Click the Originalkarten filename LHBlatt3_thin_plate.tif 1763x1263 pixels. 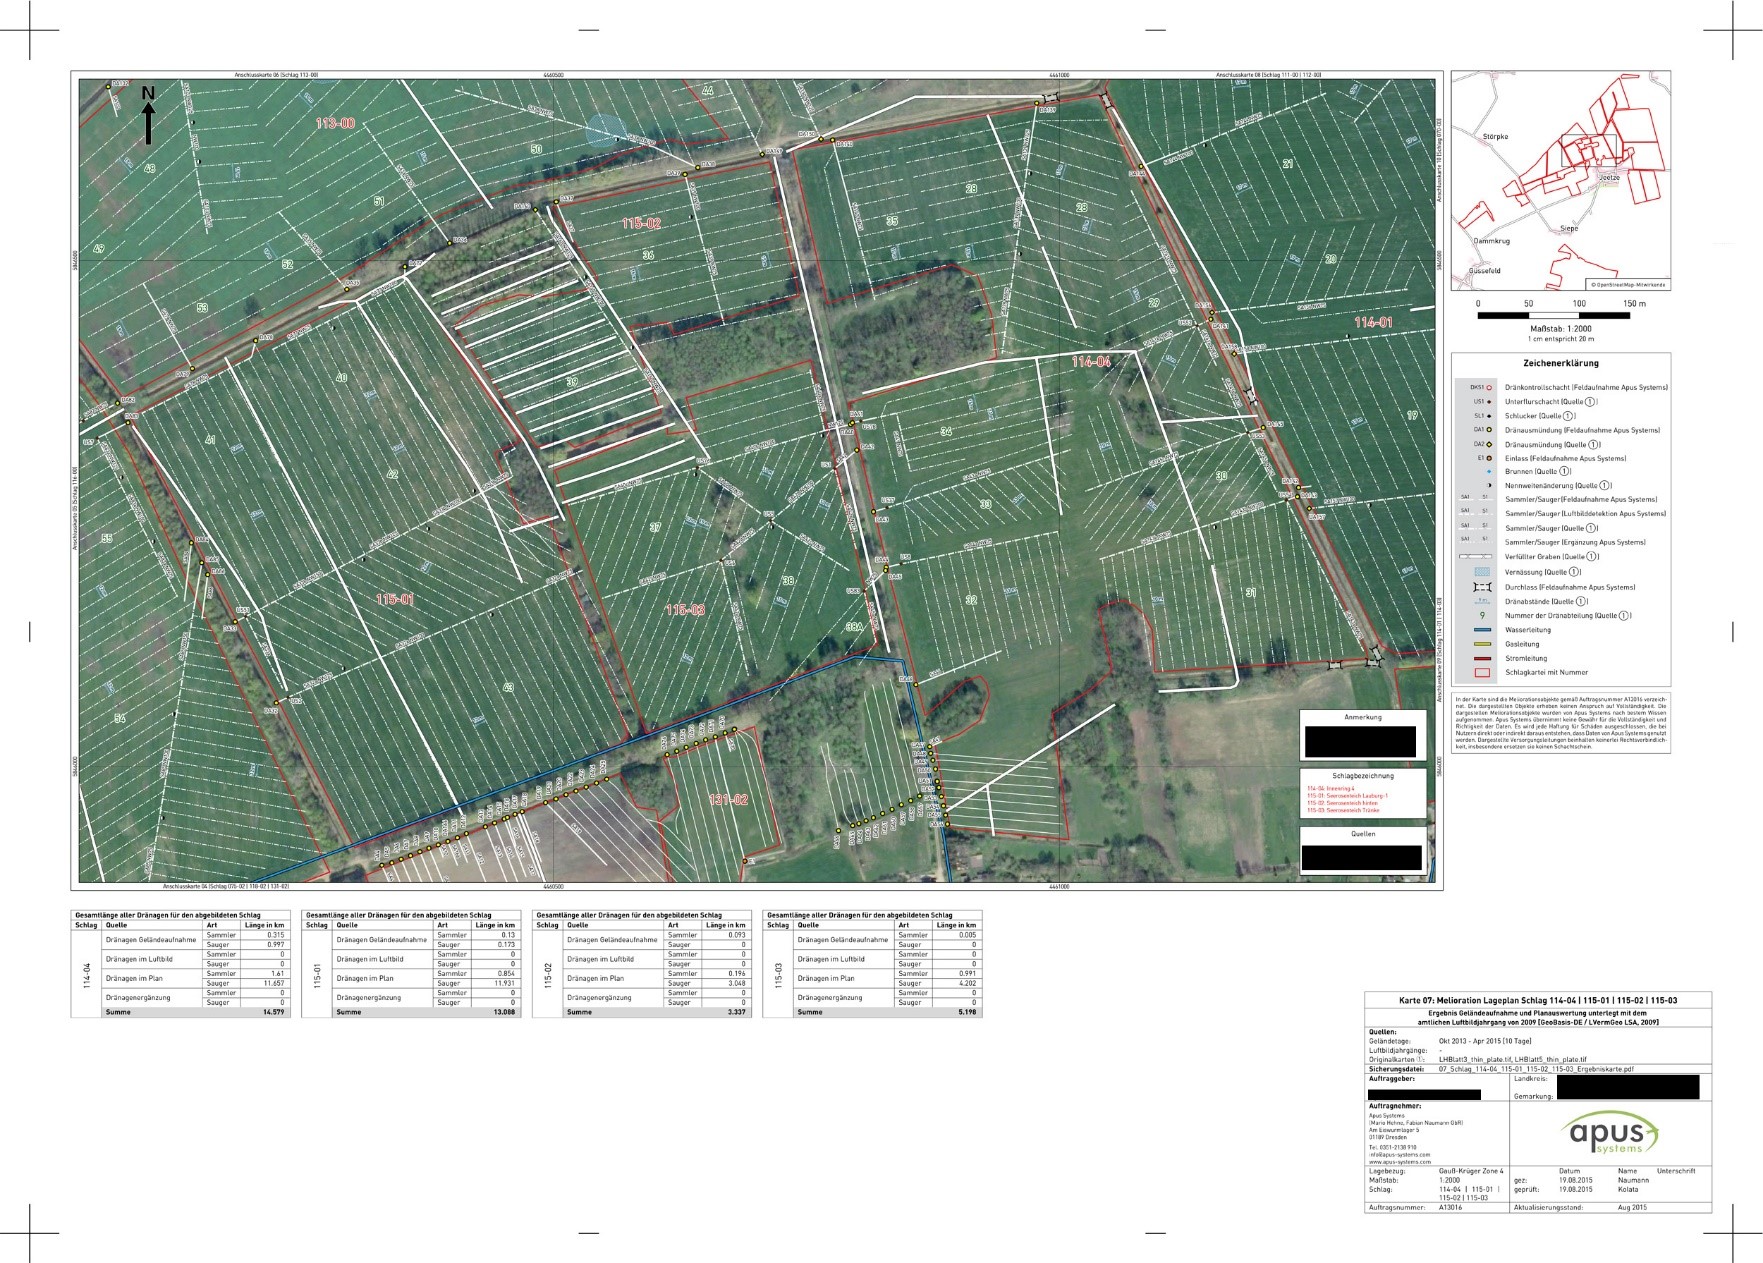click(x=1475, y=1059)
